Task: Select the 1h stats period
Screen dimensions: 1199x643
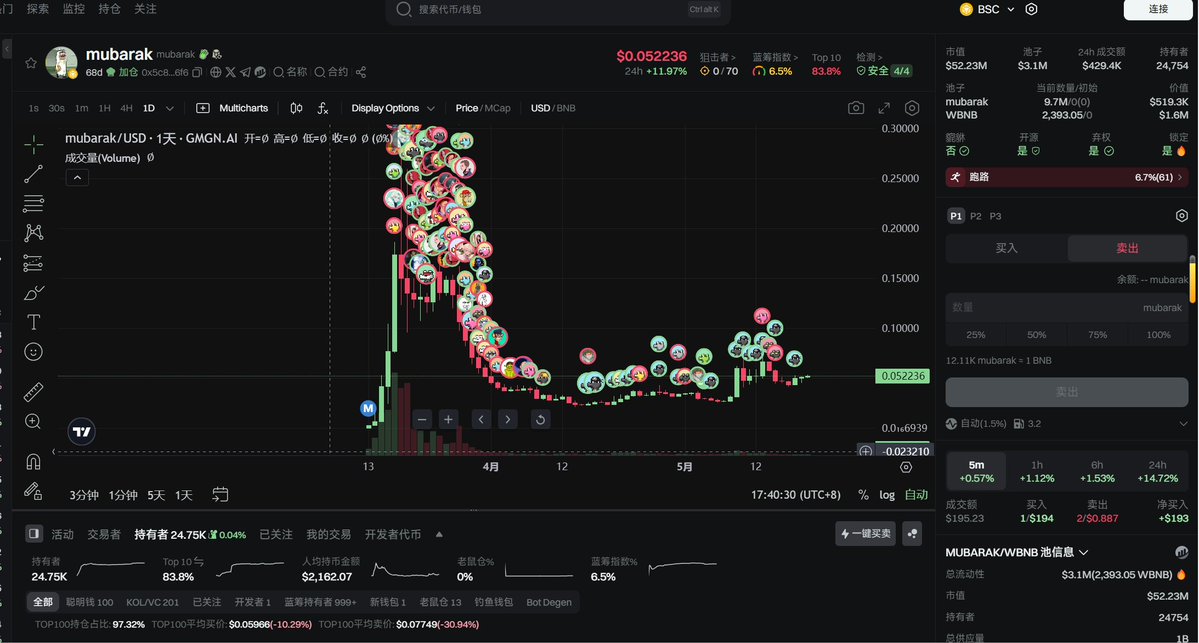Action: [1036, 471]
